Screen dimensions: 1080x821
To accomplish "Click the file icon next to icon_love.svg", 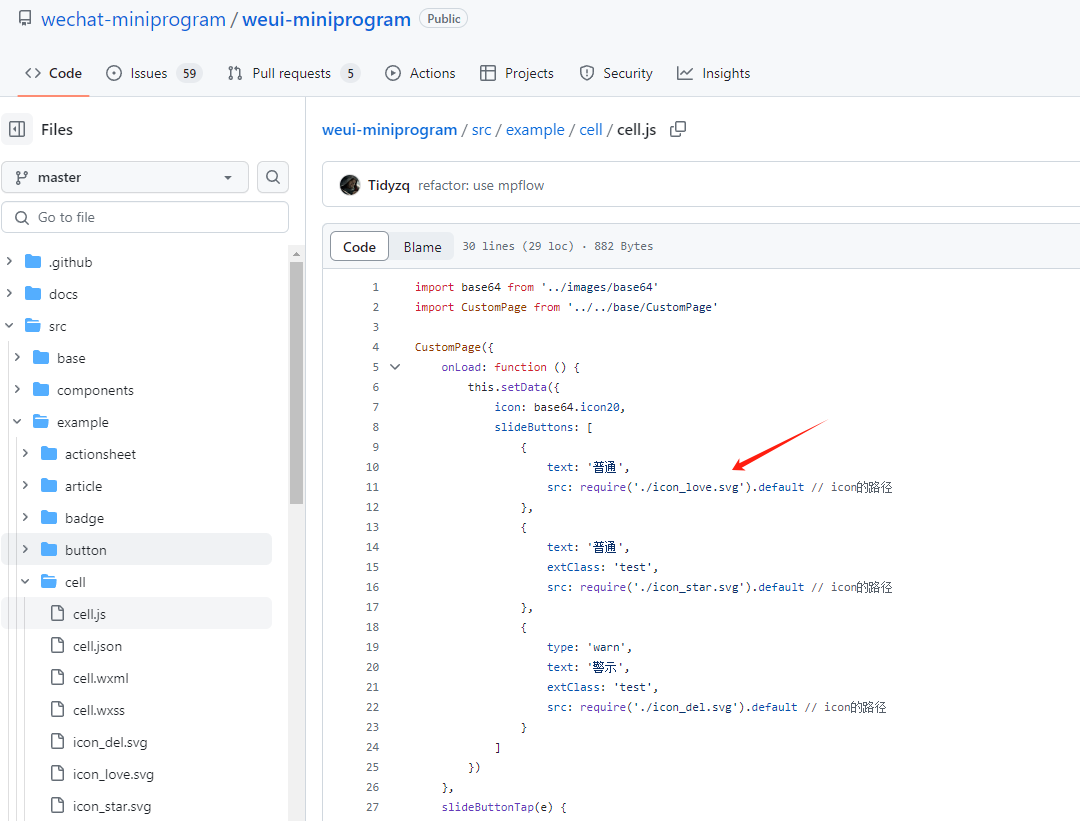I will tap(58, 773).
